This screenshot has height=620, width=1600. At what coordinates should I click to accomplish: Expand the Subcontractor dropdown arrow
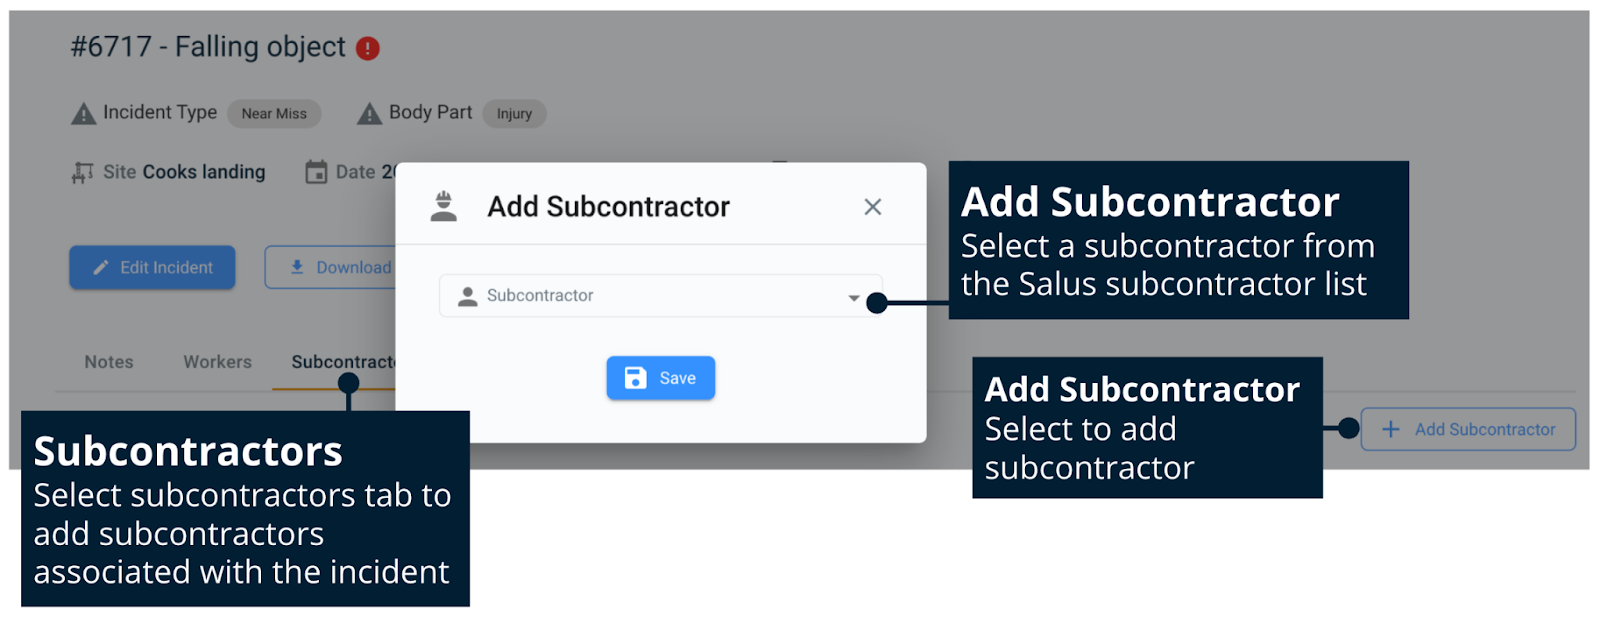click(853, 297)
